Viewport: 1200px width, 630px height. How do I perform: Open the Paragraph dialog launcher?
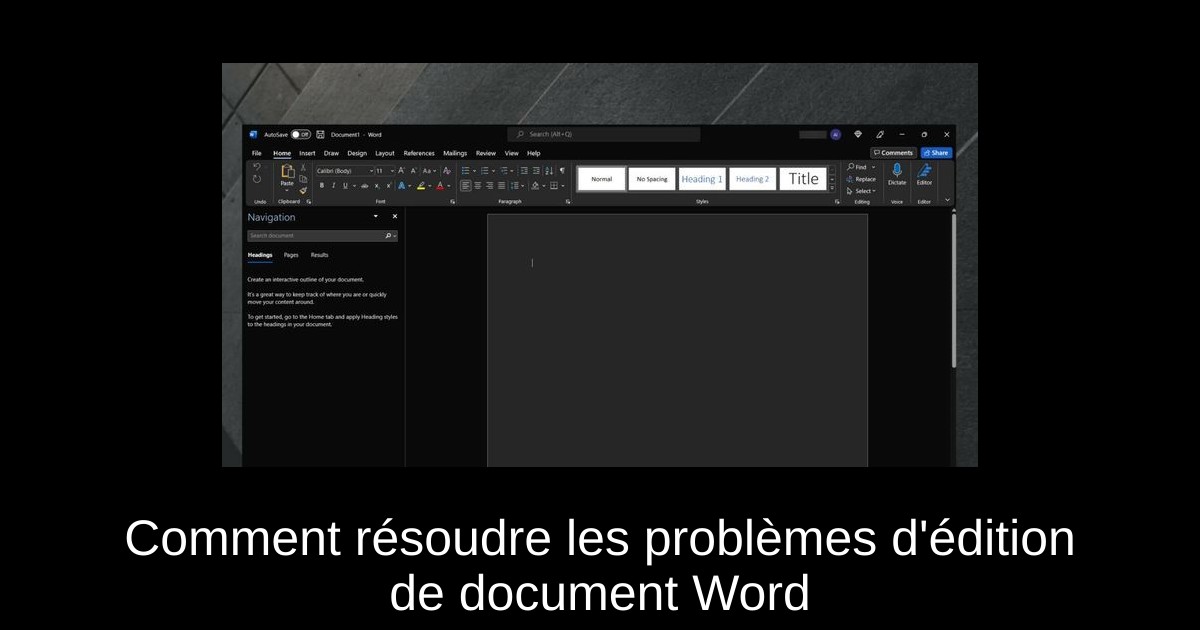tap(568, 202)
